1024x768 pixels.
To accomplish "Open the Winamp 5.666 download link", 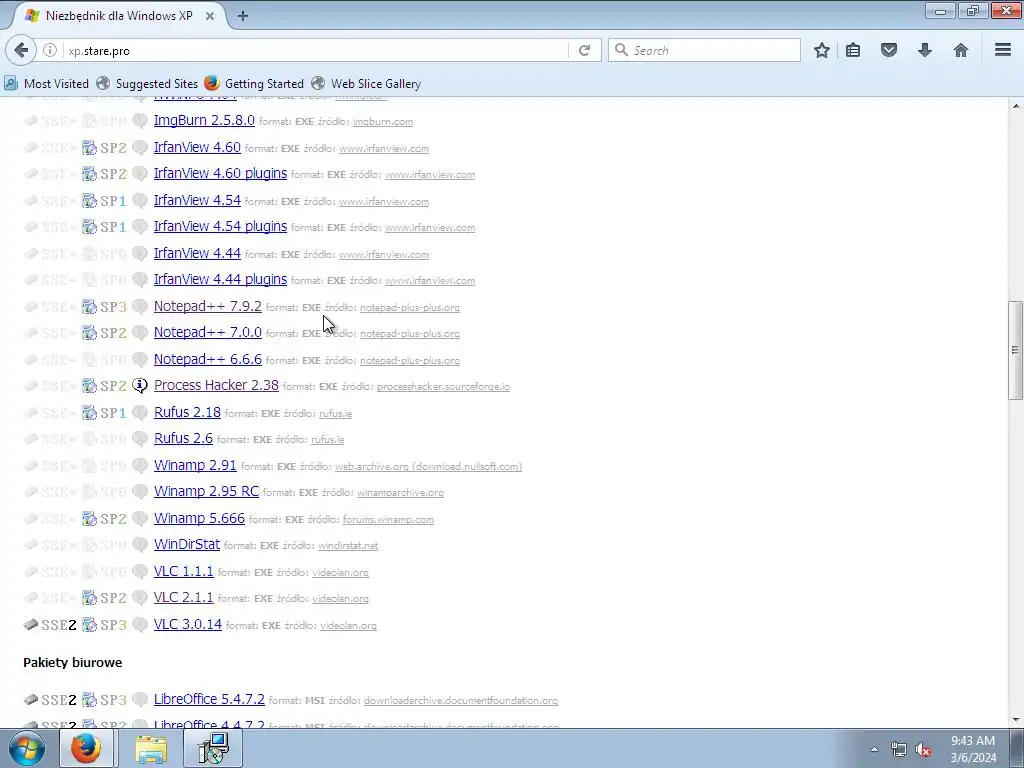I will 199,518.
